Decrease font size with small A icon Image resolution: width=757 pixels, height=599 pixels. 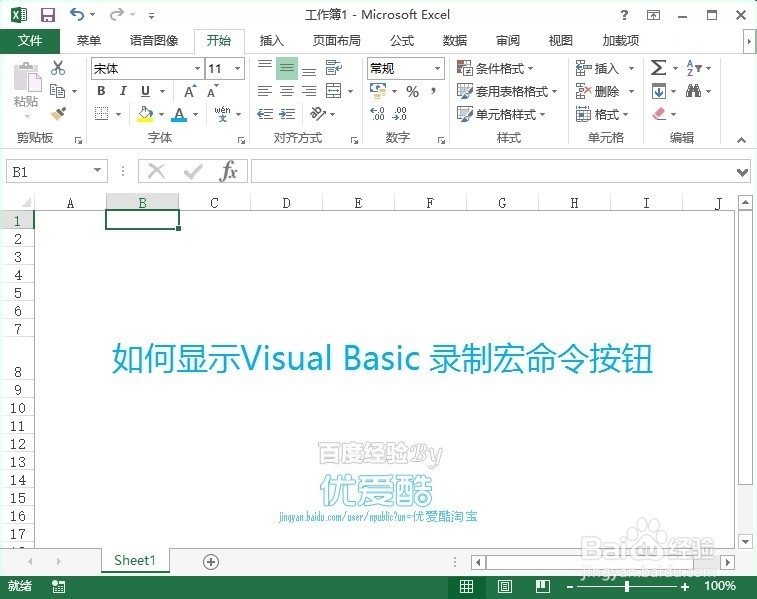(x=212, y=91)
